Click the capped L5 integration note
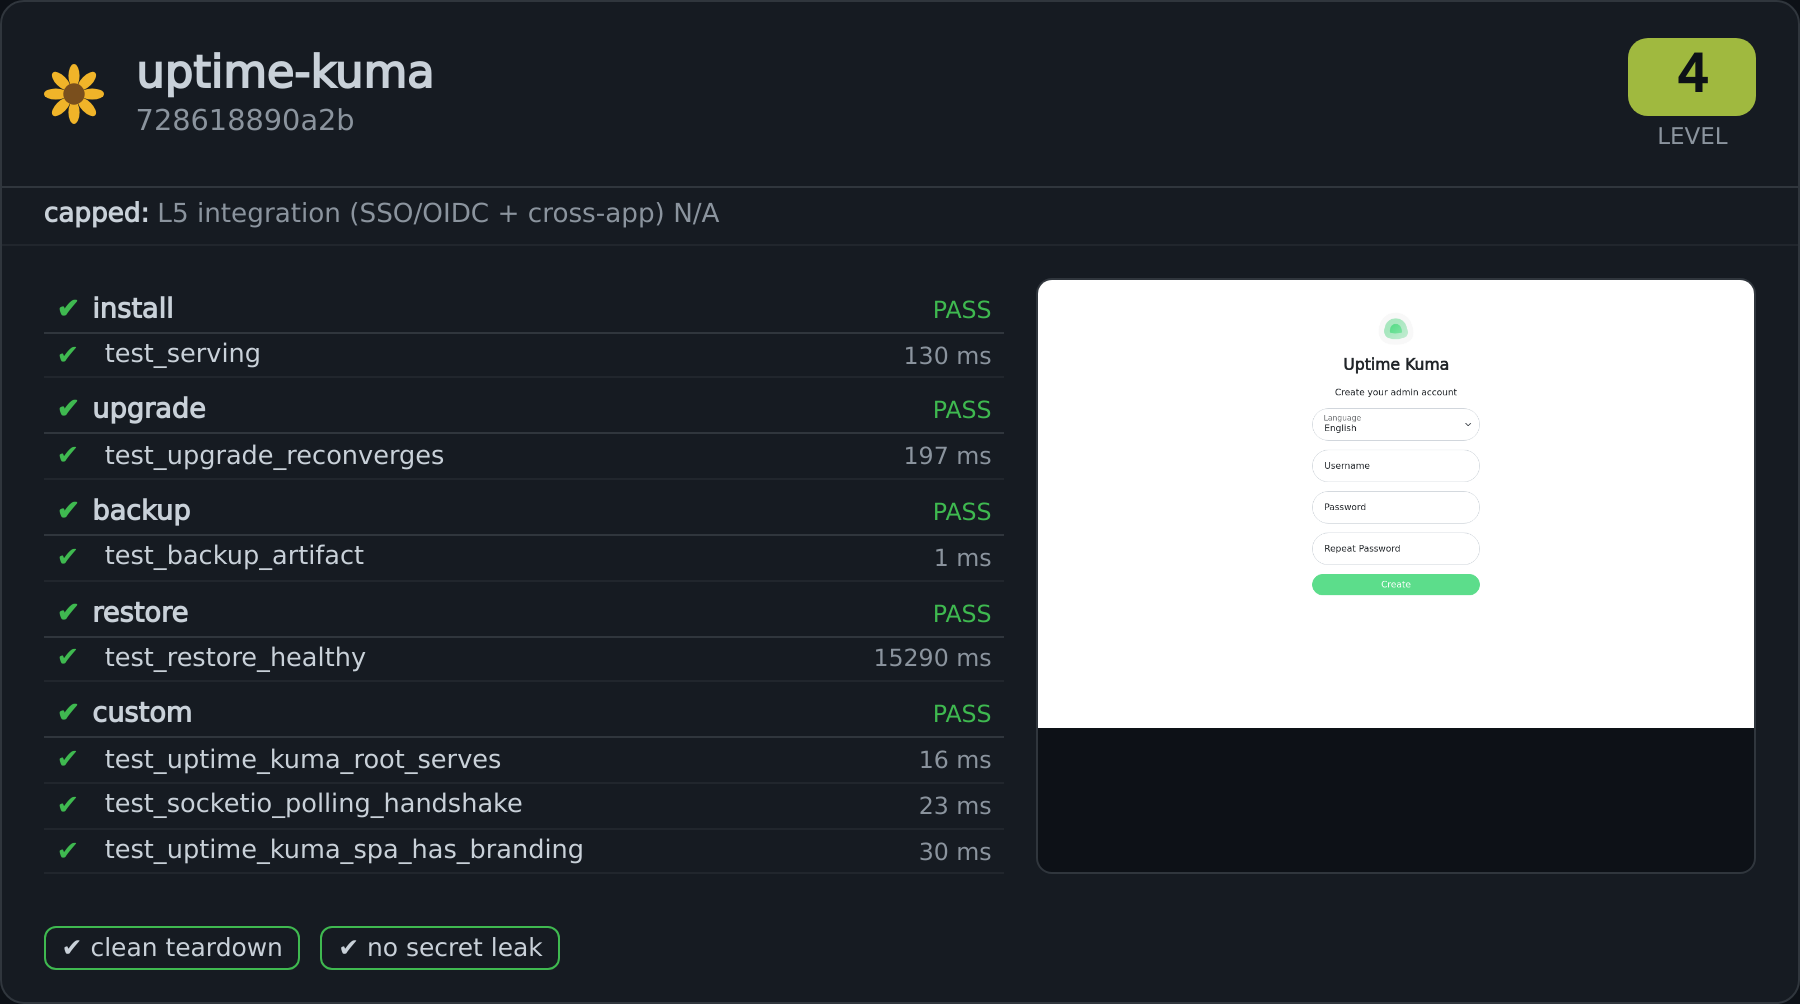Screen dimensions: 1800x1004 click(x=381, y=213)
